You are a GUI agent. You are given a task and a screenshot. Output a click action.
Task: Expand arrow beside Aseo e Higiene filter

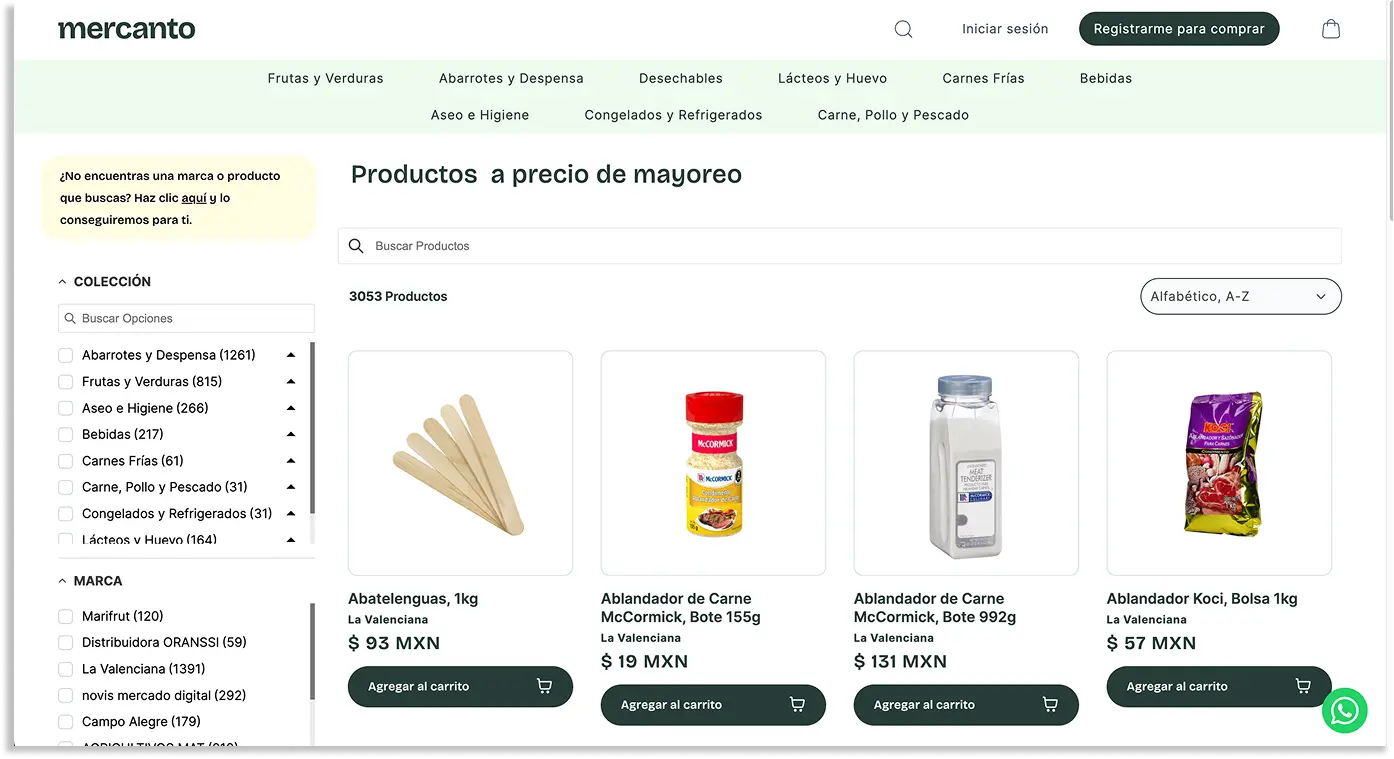(x=291, y=408)
